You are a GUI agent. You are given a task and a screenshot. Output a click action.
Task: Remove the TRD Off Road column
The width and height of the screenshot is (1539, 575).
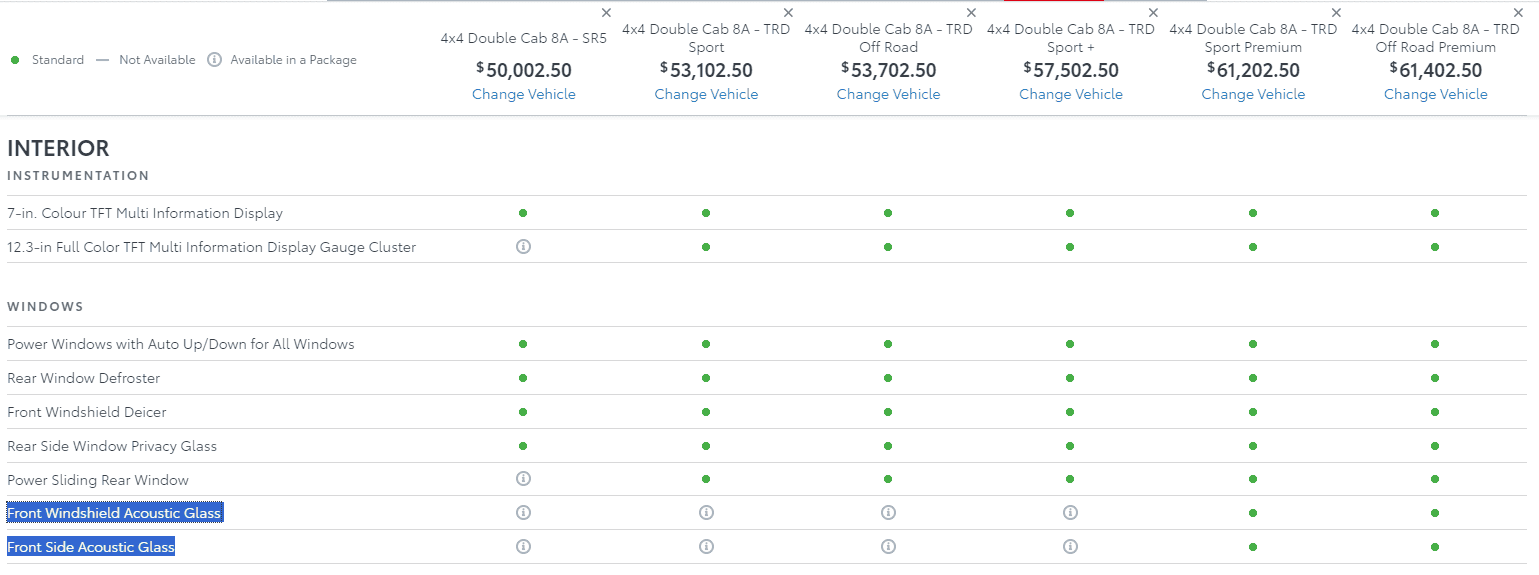point(971,13)
